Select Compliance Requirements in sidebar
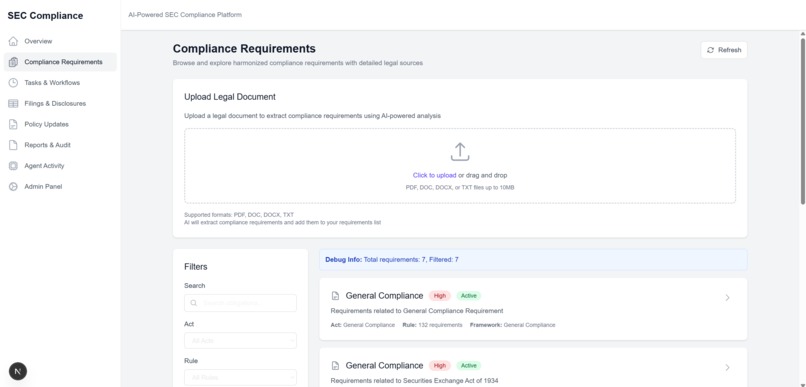This screenshot has height=387, width=806. tap(60, 62)
